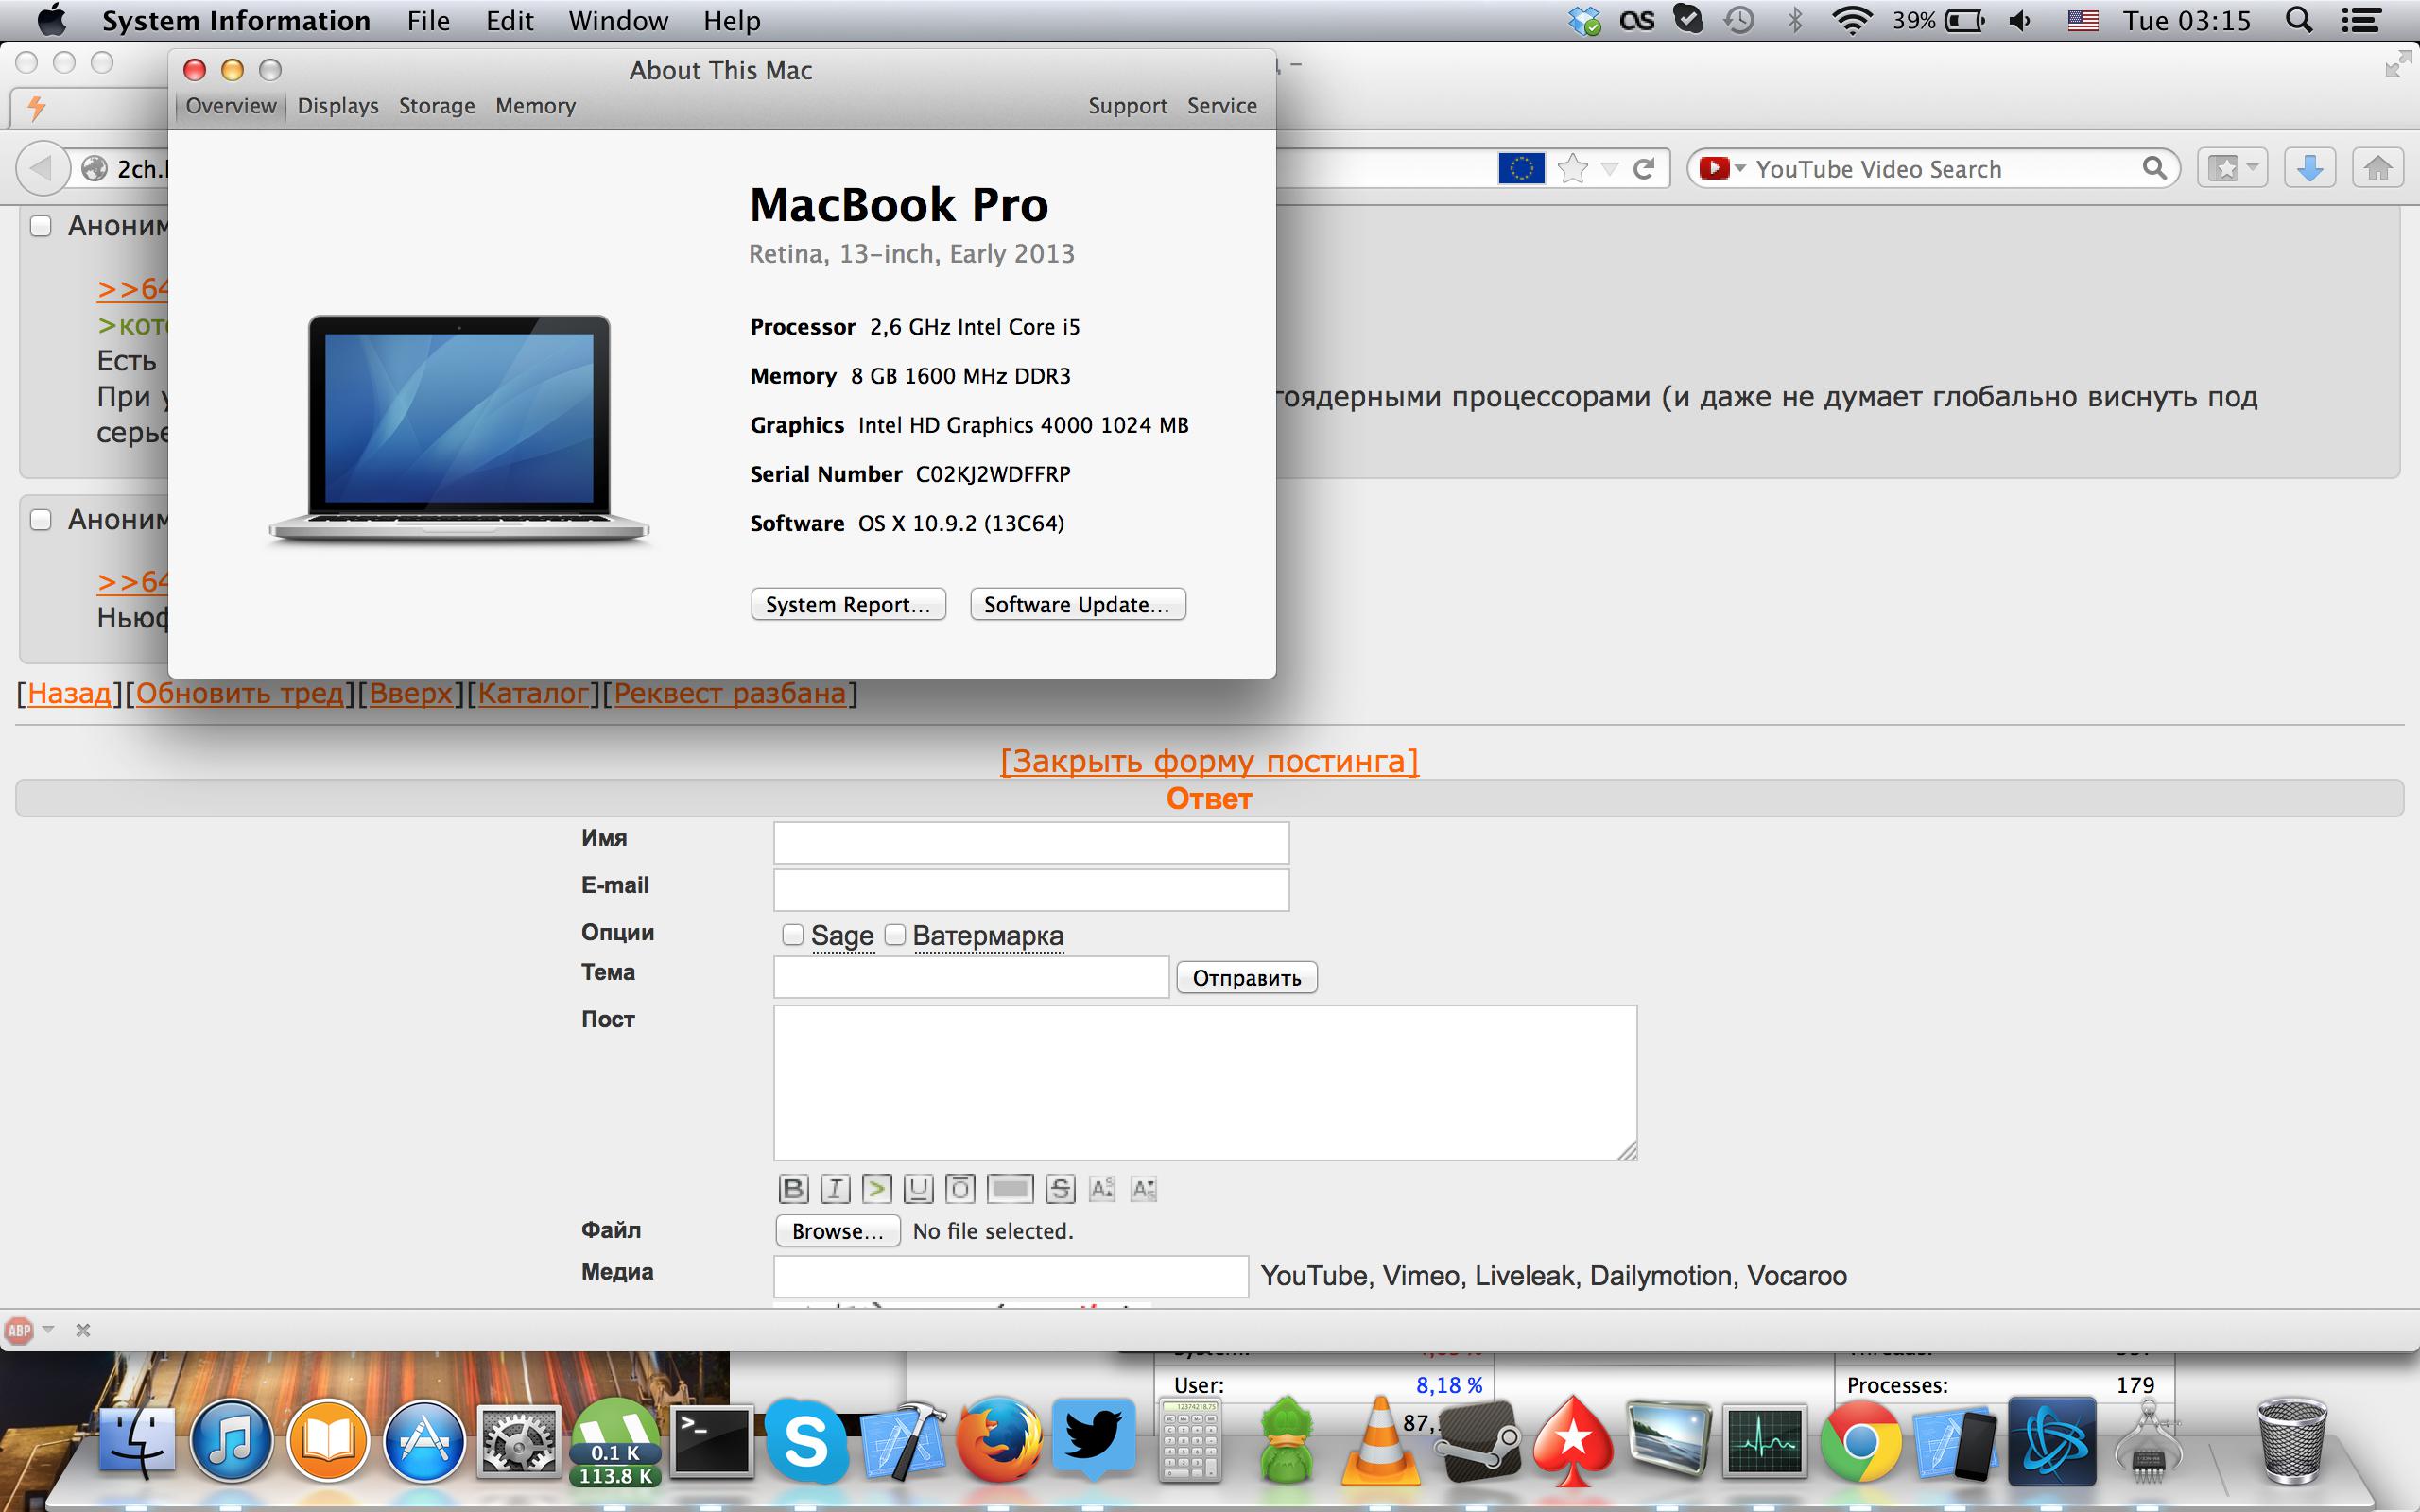Apply spoiler gray-box formatting

tap(1009, 1188)
